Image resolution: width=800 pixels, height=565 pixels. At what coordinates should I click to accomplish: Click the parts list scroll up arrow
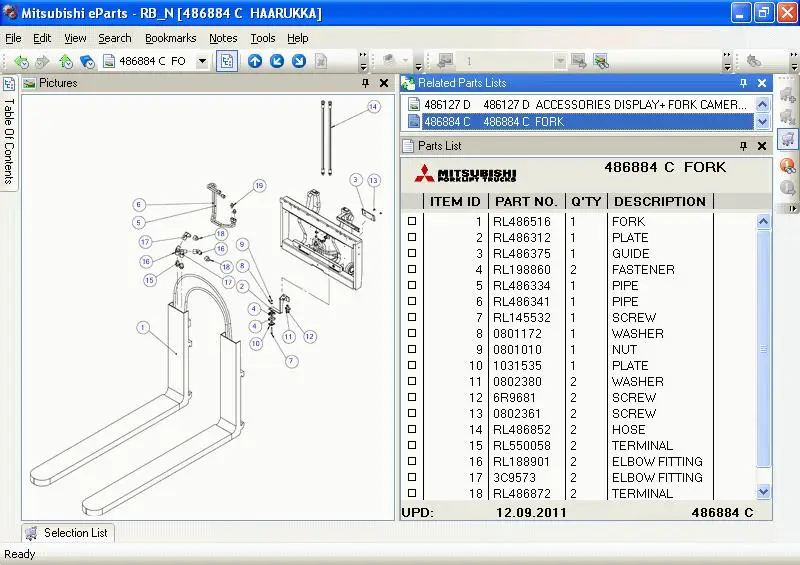coord(763,222)
